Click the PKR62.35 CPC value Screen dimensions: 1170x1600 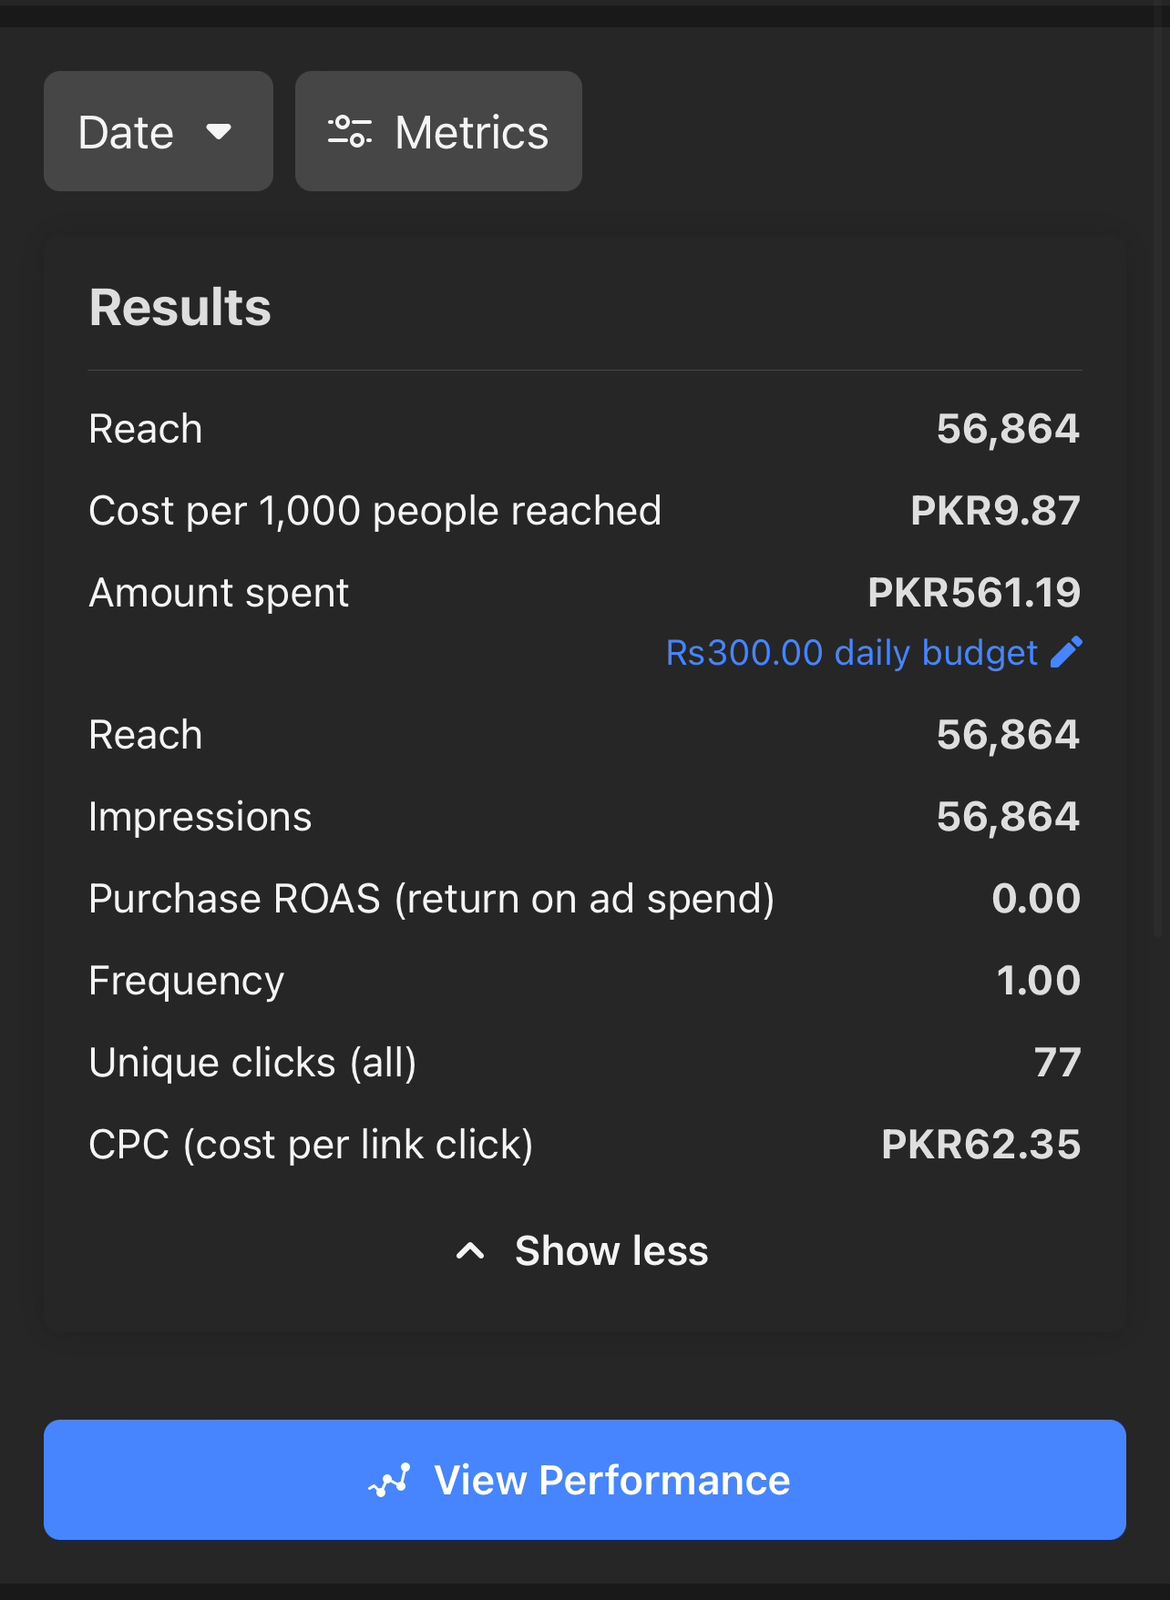pyautogui.click(x=980, y=1145)
